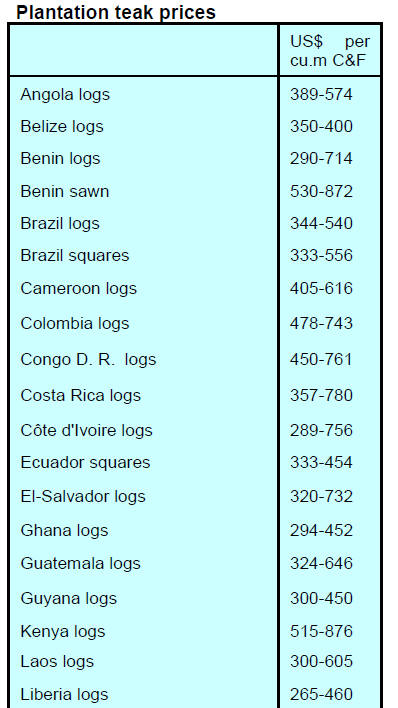Click the El-Salvador logs row label

point(83,497)
